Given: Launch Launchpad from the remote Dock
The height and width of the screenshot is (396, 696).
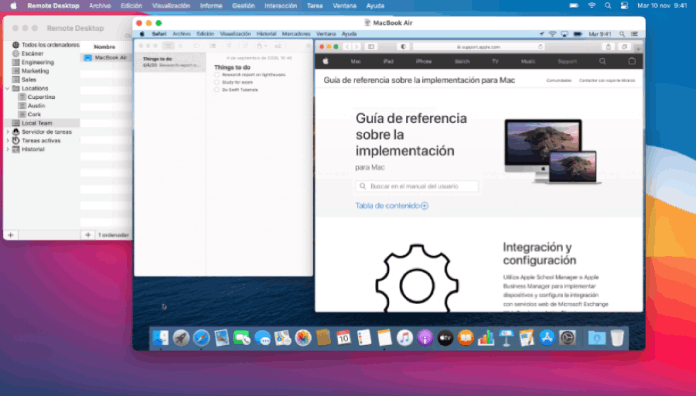Looking at the screenshot, I should point(181,338).
